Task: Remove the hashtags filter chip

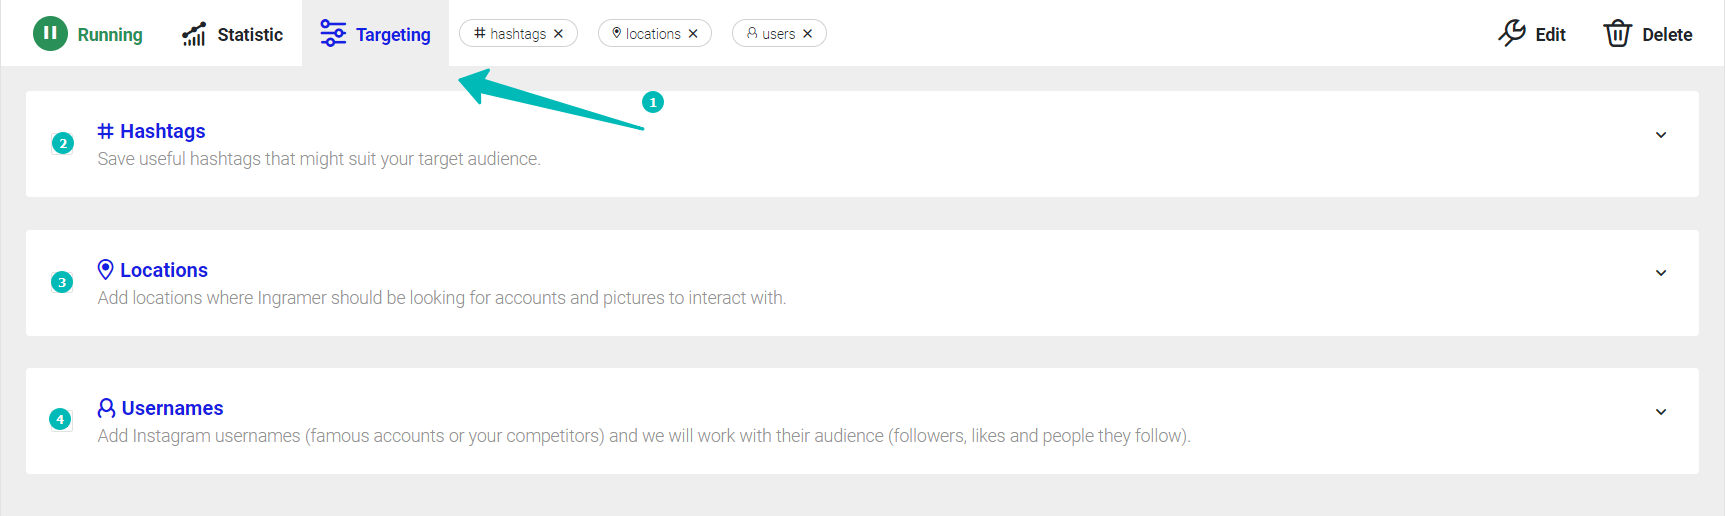Action: pos(558,34)
